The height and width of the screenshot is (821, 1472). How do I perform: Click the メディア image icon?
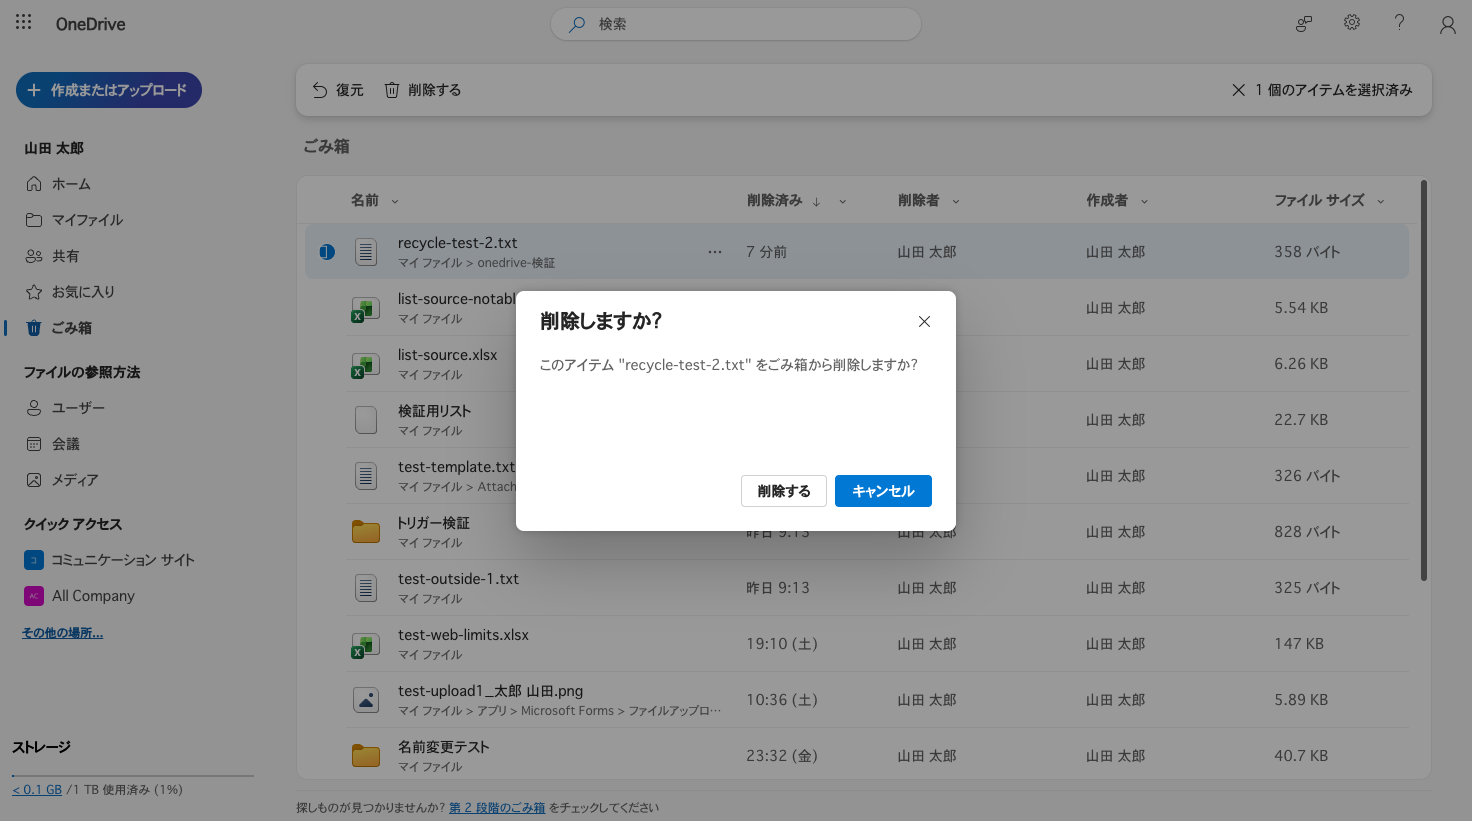[x=34, y=480]
